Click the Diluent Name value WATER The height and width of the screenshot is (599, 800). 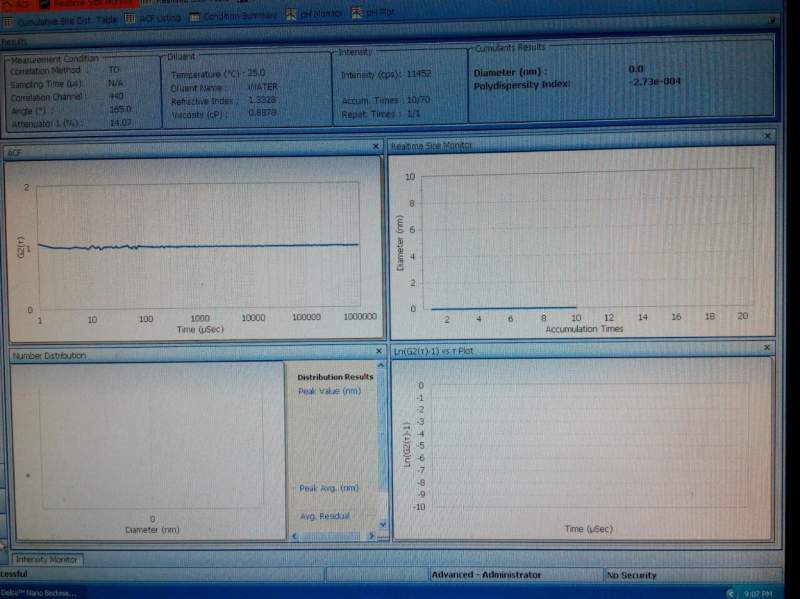pyautogui.click(x=263, y=87)
